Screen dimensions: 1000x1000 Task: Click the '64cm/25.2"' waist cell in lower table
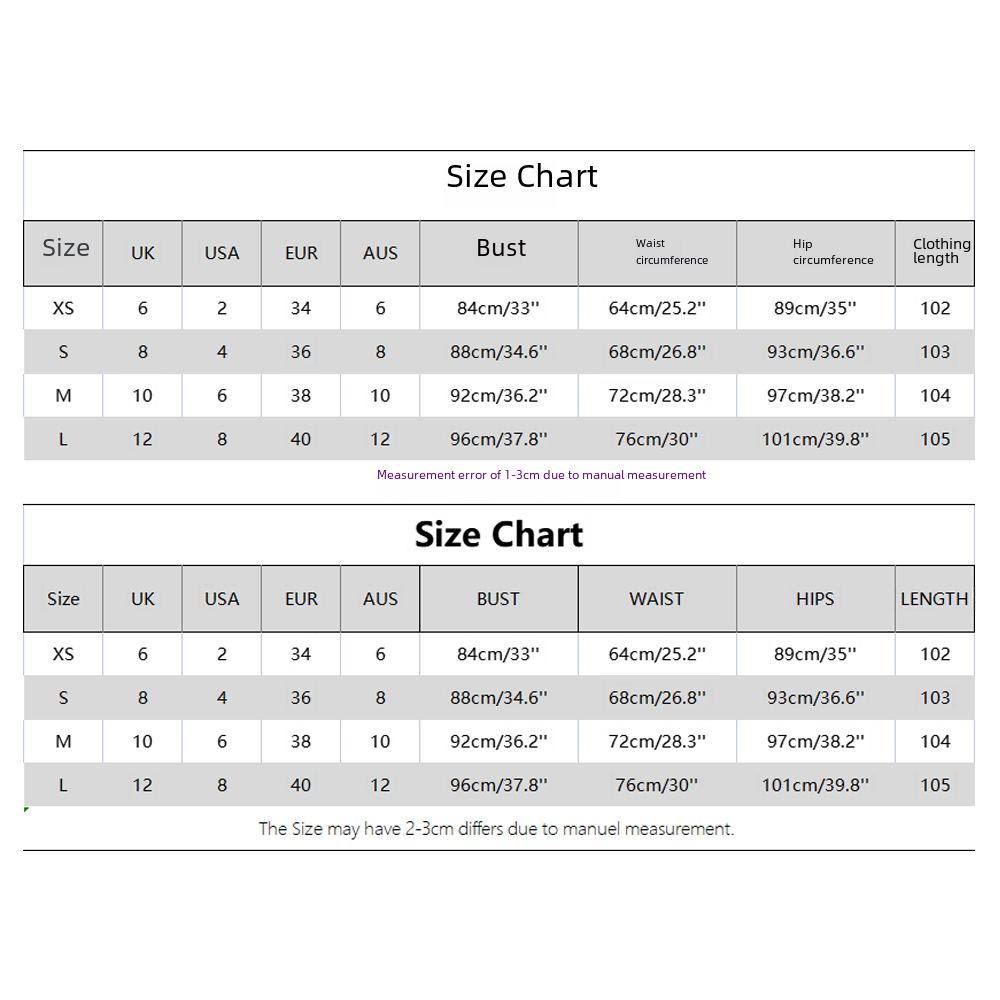coord(657,654)
